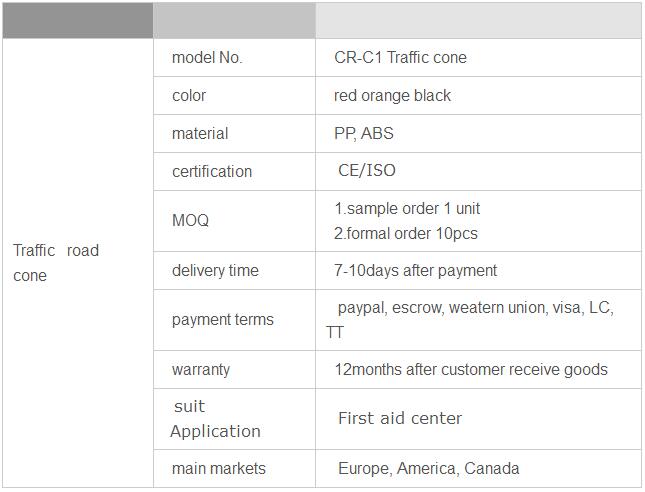Select '1.sample order 1 unit' line

(407, 209)
